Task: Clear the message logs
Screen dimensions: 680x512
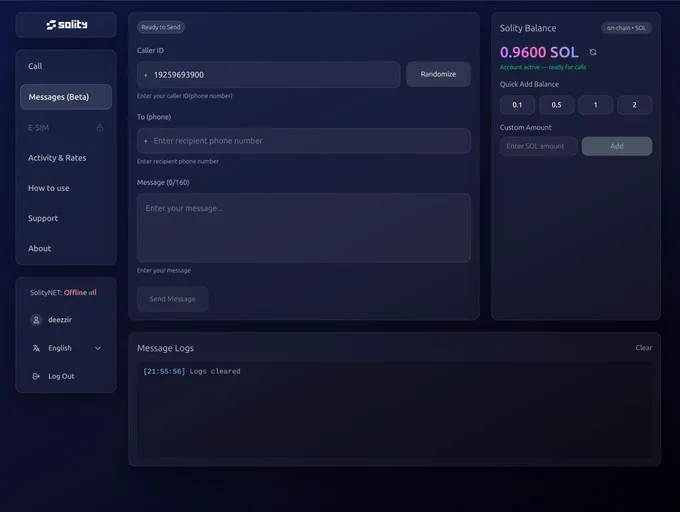Action: (x=644, y=348)
